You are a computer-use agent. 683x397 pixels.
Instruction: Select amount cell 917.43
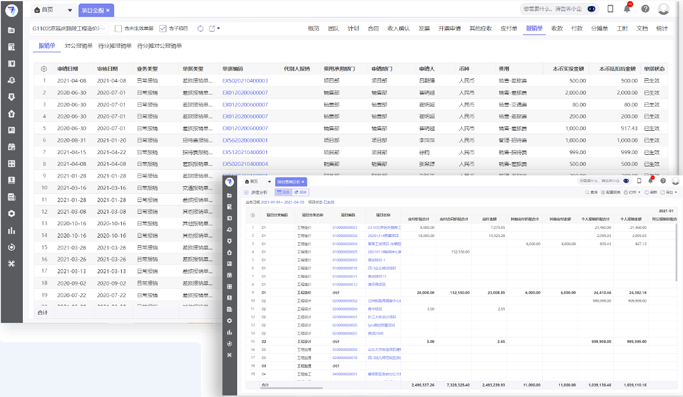pyautogui.click(x=629, y=129)
